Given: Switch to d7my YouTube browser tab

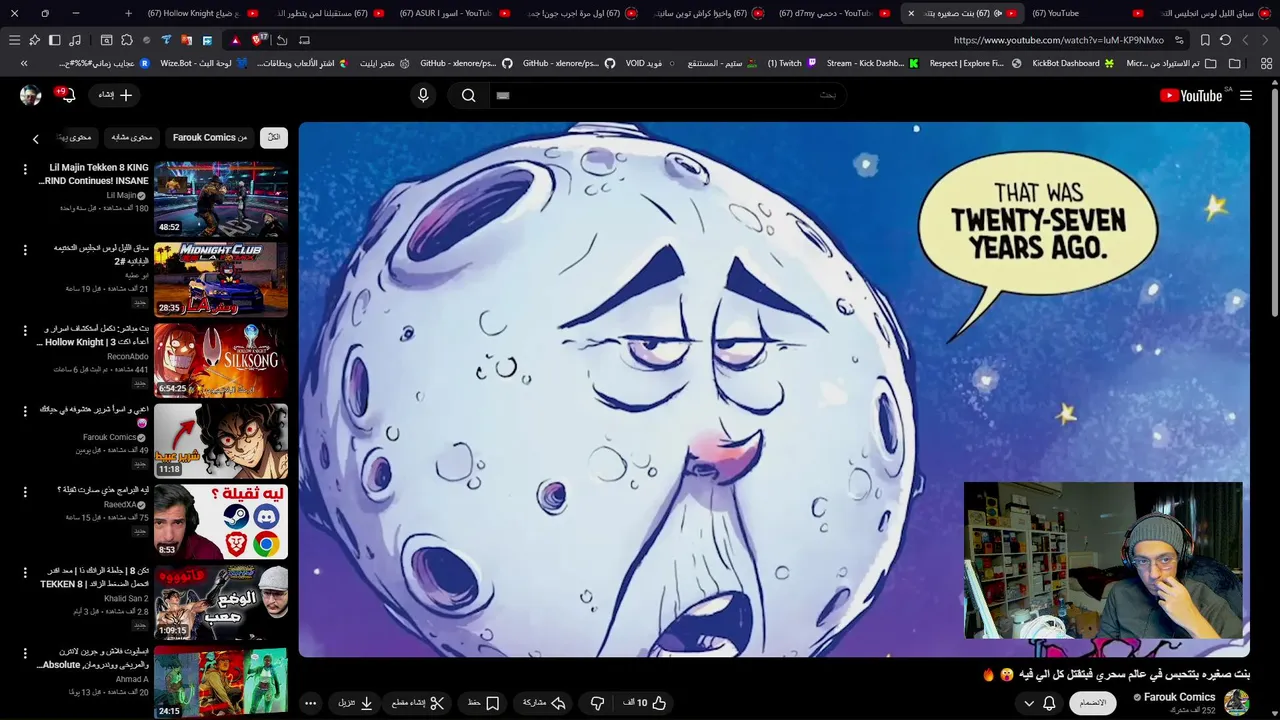Looking at the screenshot, I should click(x=832, y=13).
